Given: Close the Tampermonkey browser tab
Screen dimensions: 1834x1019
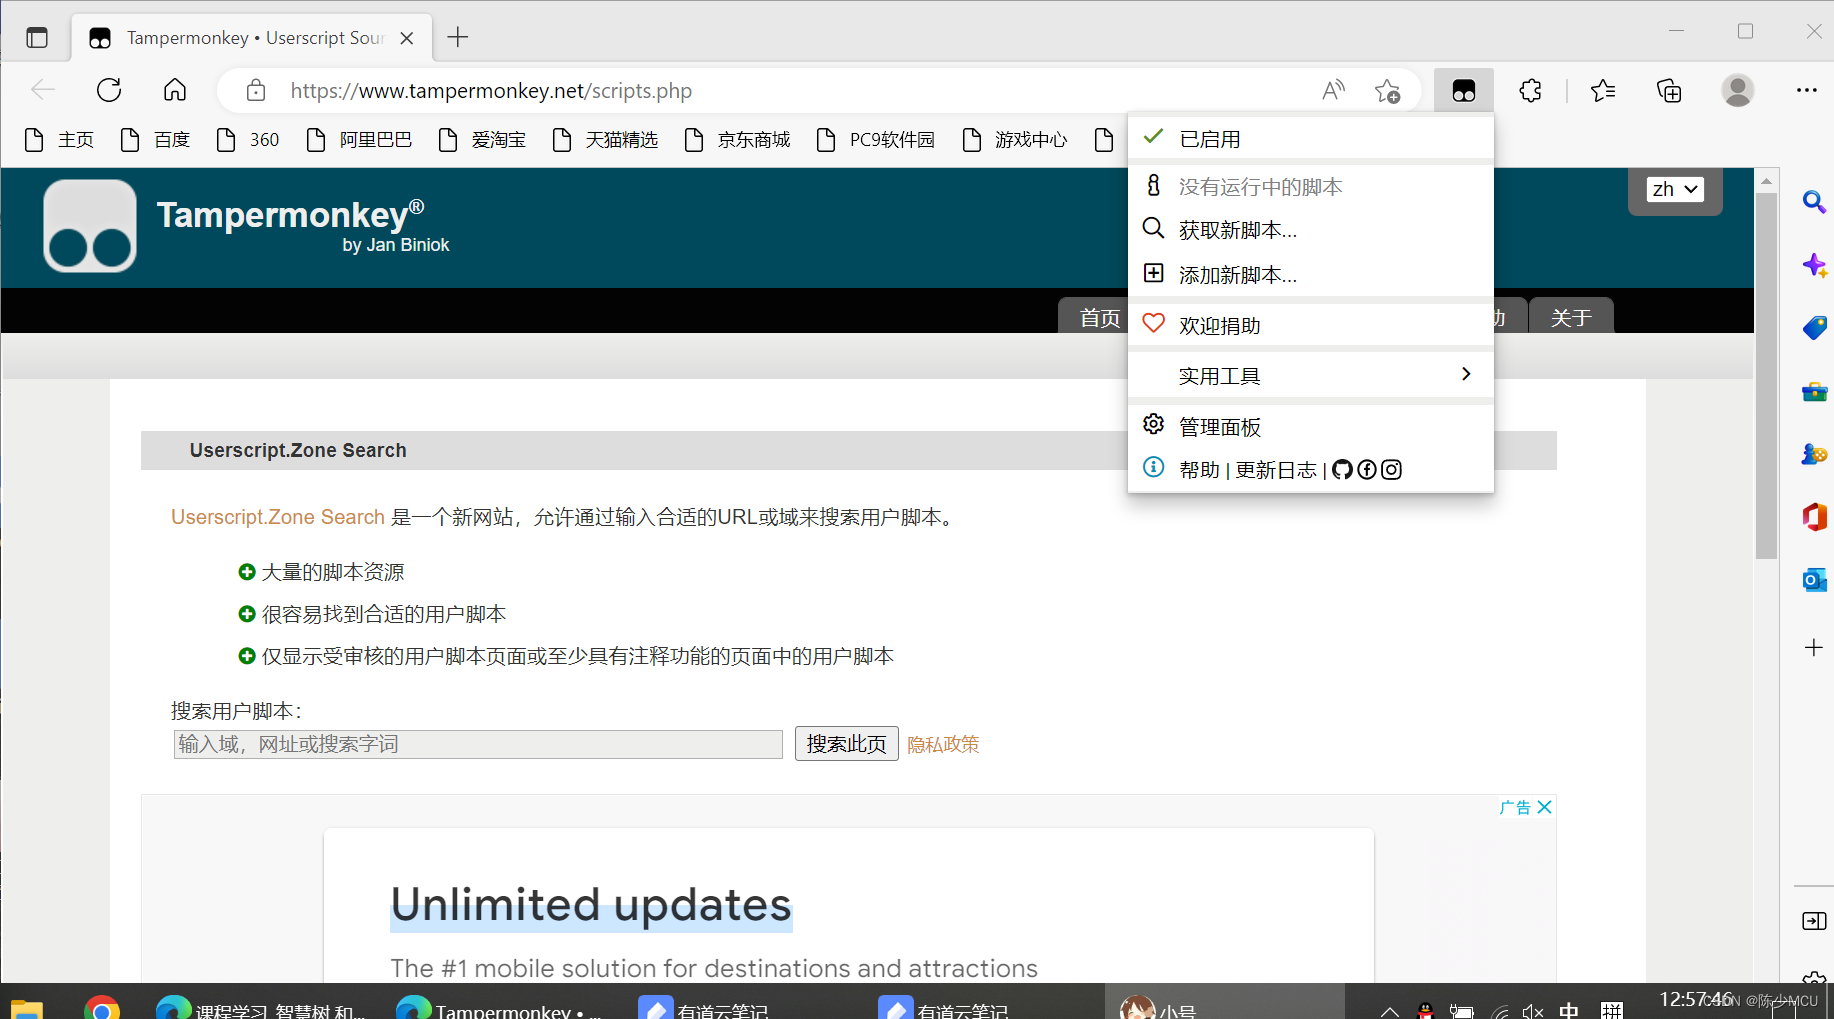Looking at the screenshot, I should tap(407, 38).
